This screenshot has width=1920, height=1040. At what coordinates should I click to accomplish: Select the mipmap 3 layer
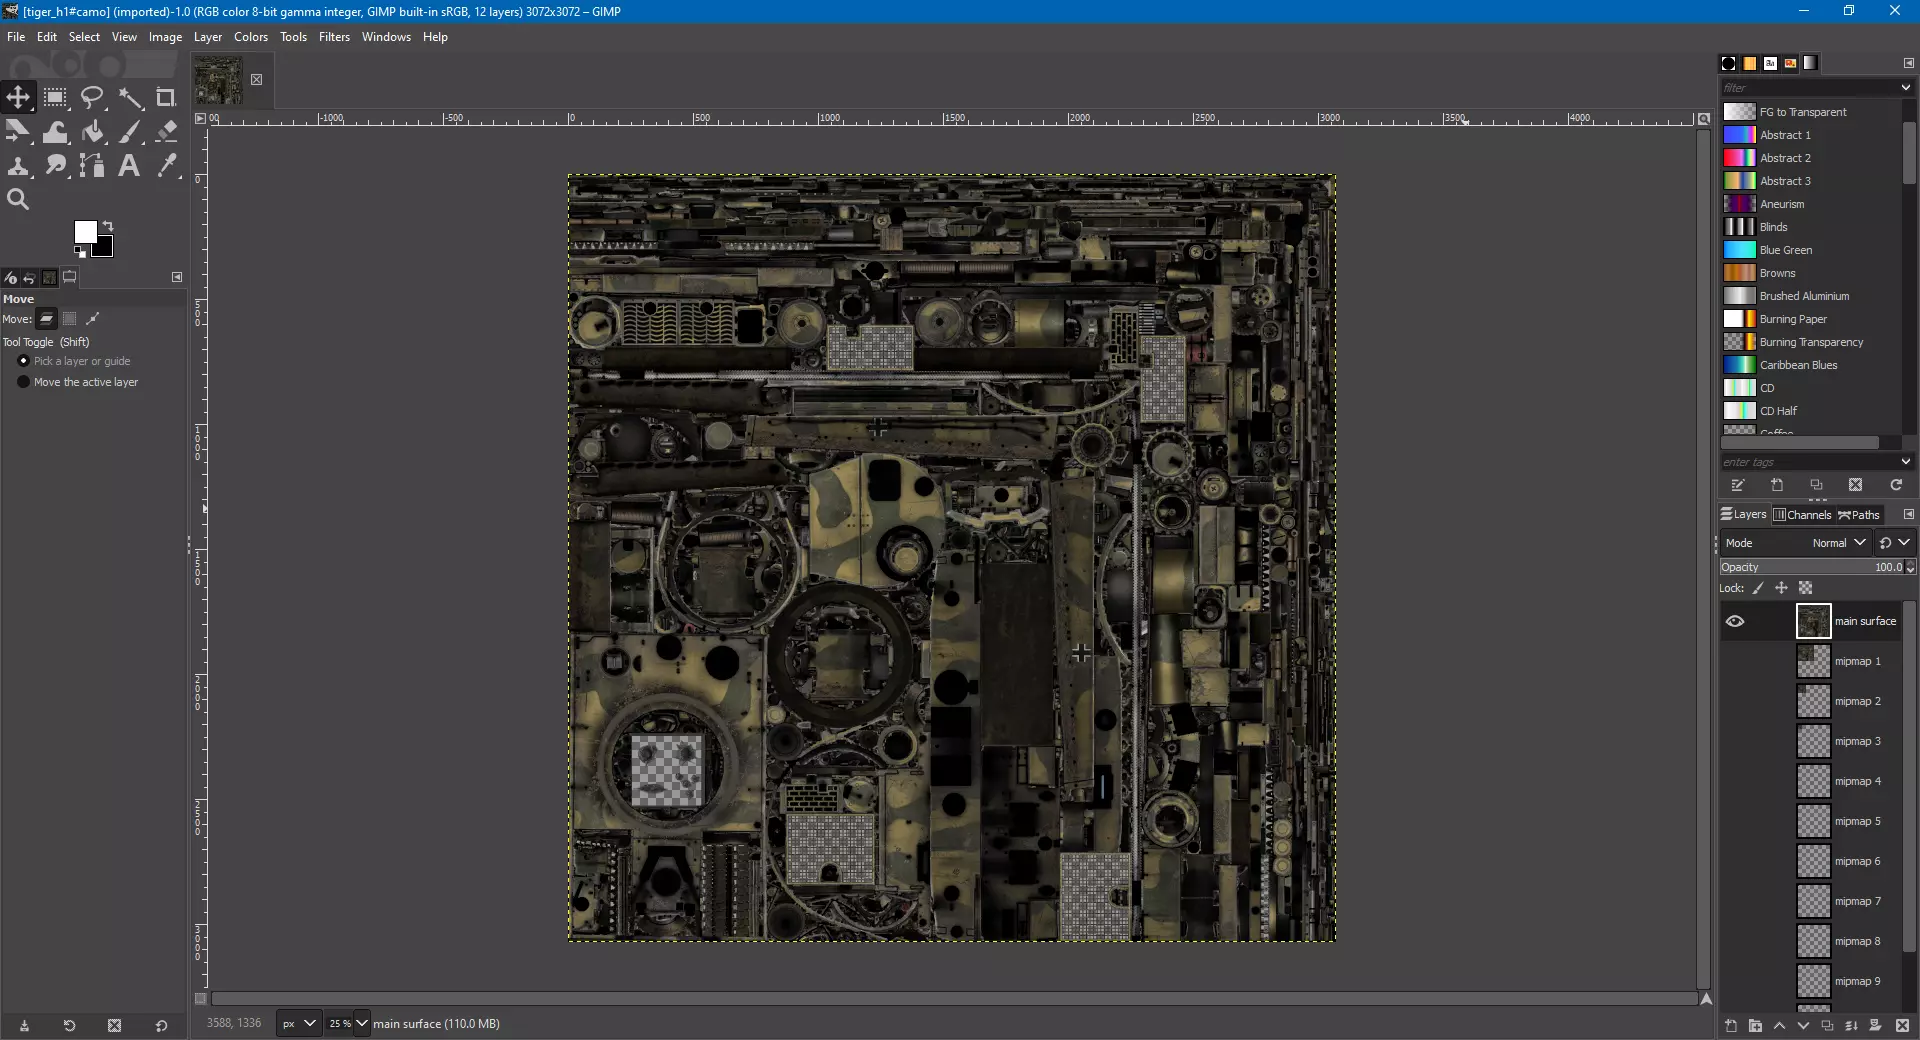(1856, 741)
